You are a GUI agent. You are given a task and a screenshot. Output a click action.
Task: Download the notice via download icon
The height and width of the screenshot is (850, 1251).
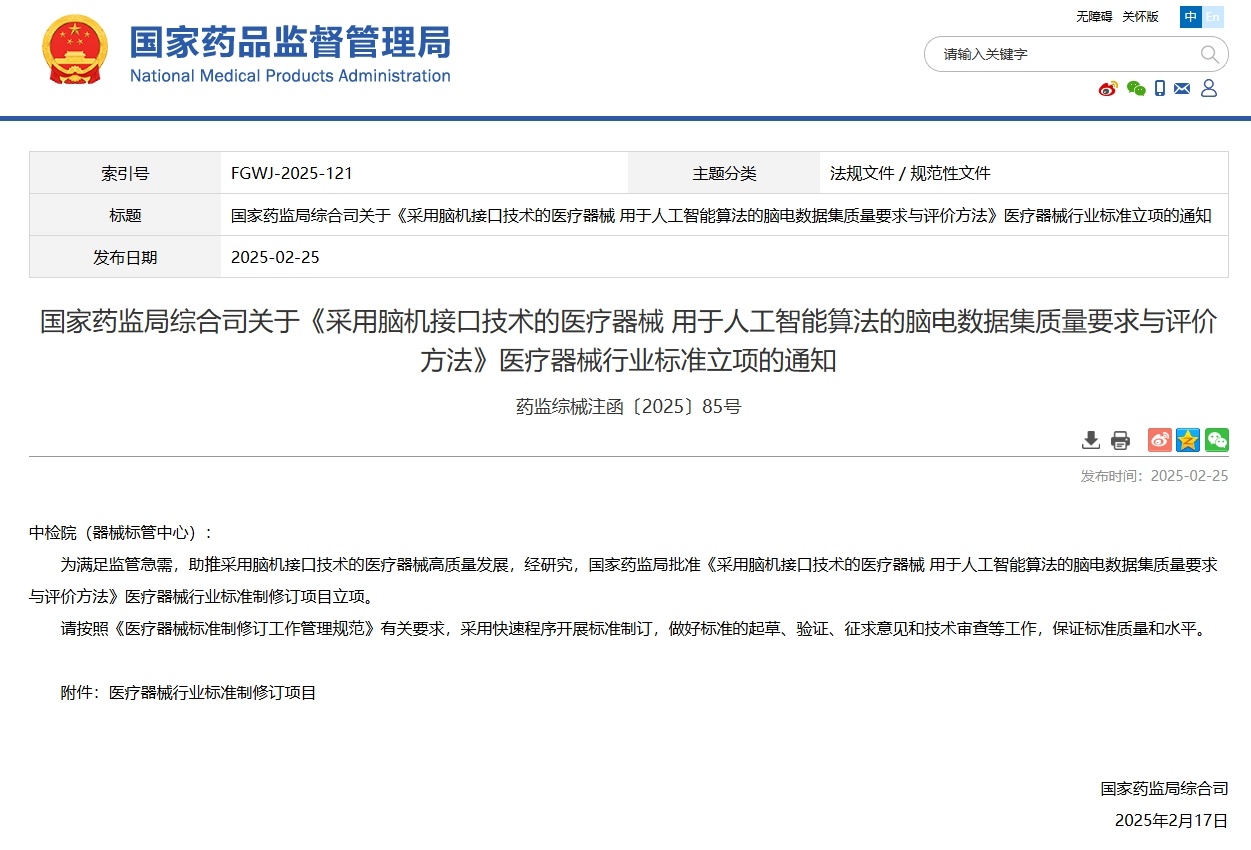point(1091,440)
